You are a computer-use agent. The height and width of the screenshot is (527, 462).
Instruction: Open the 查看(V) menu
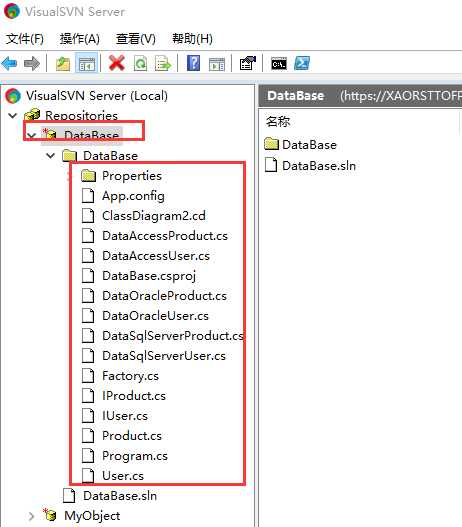click(136, 39)
